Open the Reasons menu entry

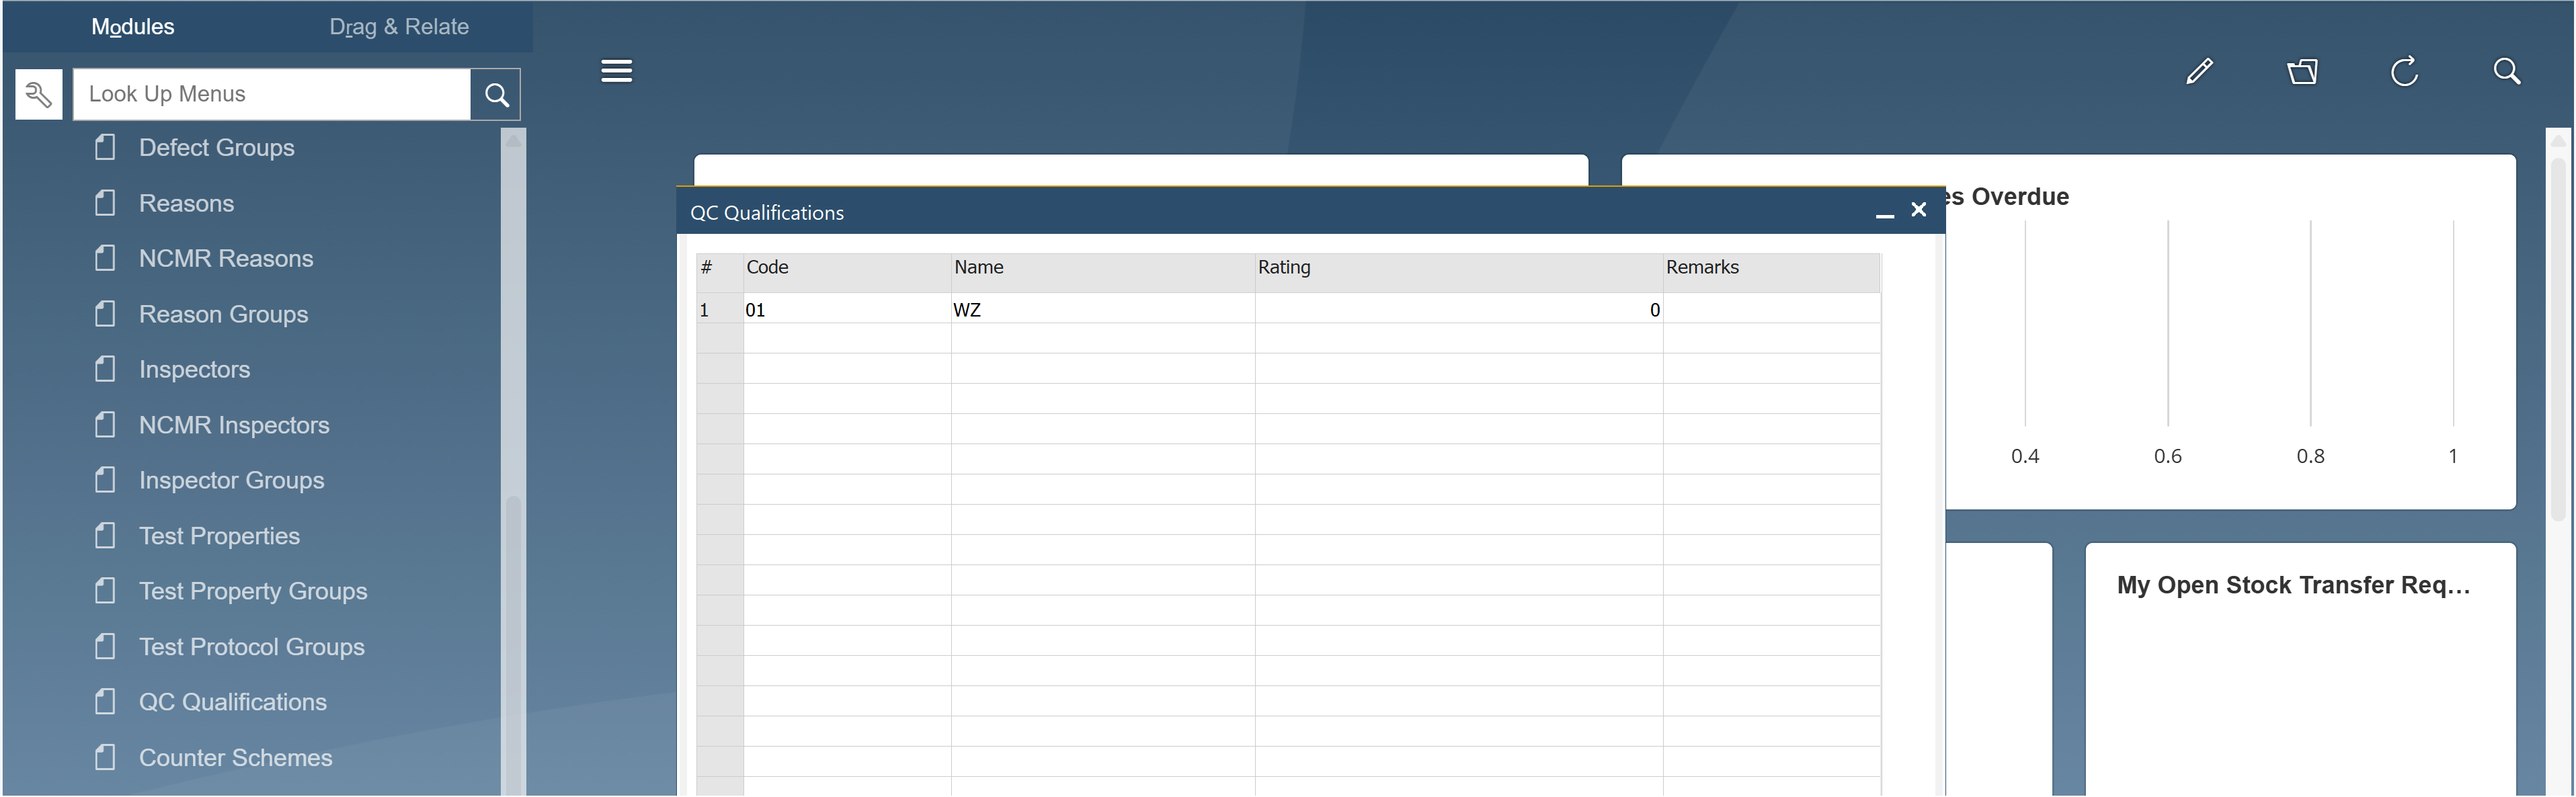tap(186, 203)
